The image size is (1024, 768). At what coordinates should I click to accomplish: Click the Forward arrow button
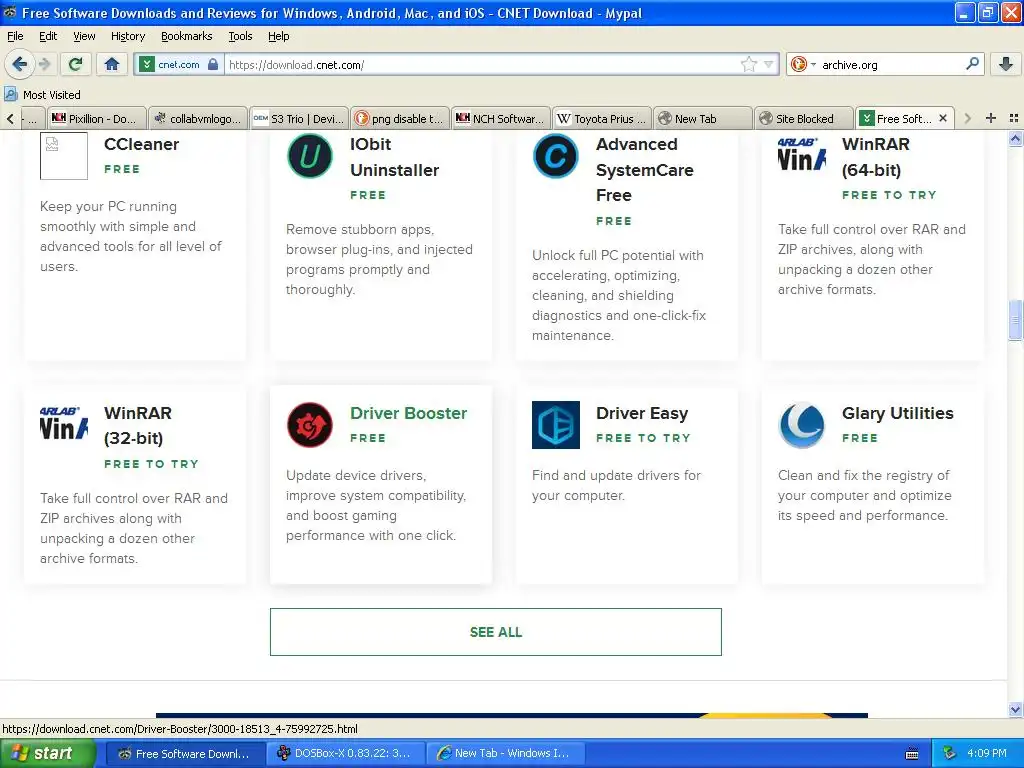tap(44, 64)
